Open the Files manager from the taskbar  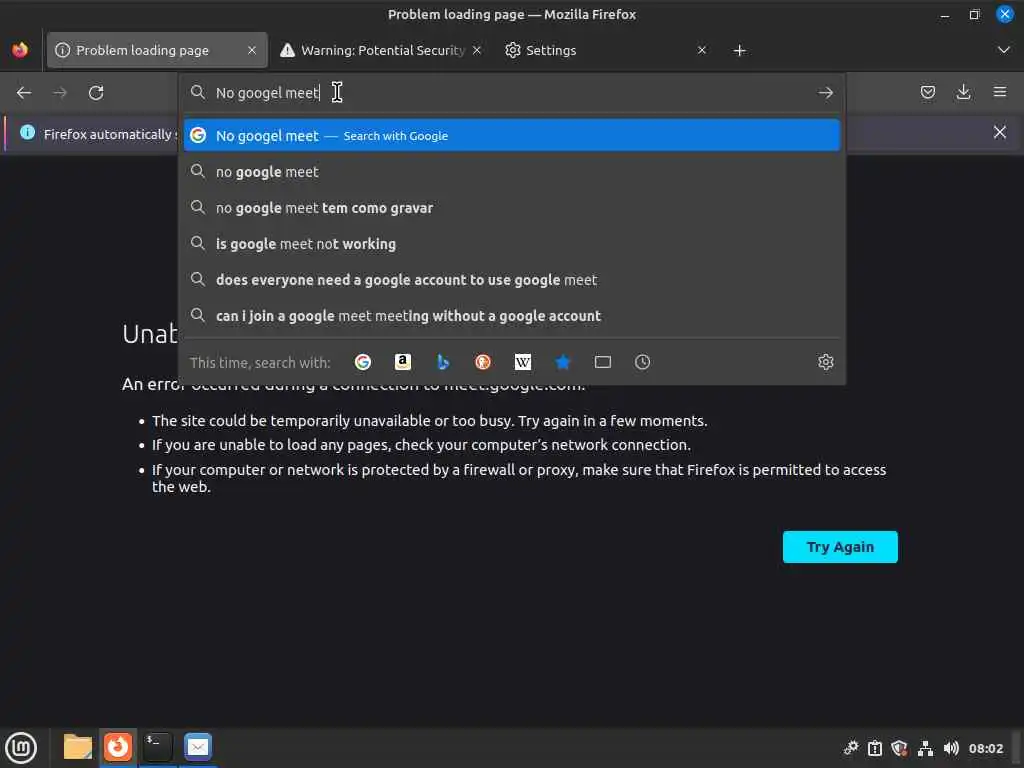pos(78,747)
